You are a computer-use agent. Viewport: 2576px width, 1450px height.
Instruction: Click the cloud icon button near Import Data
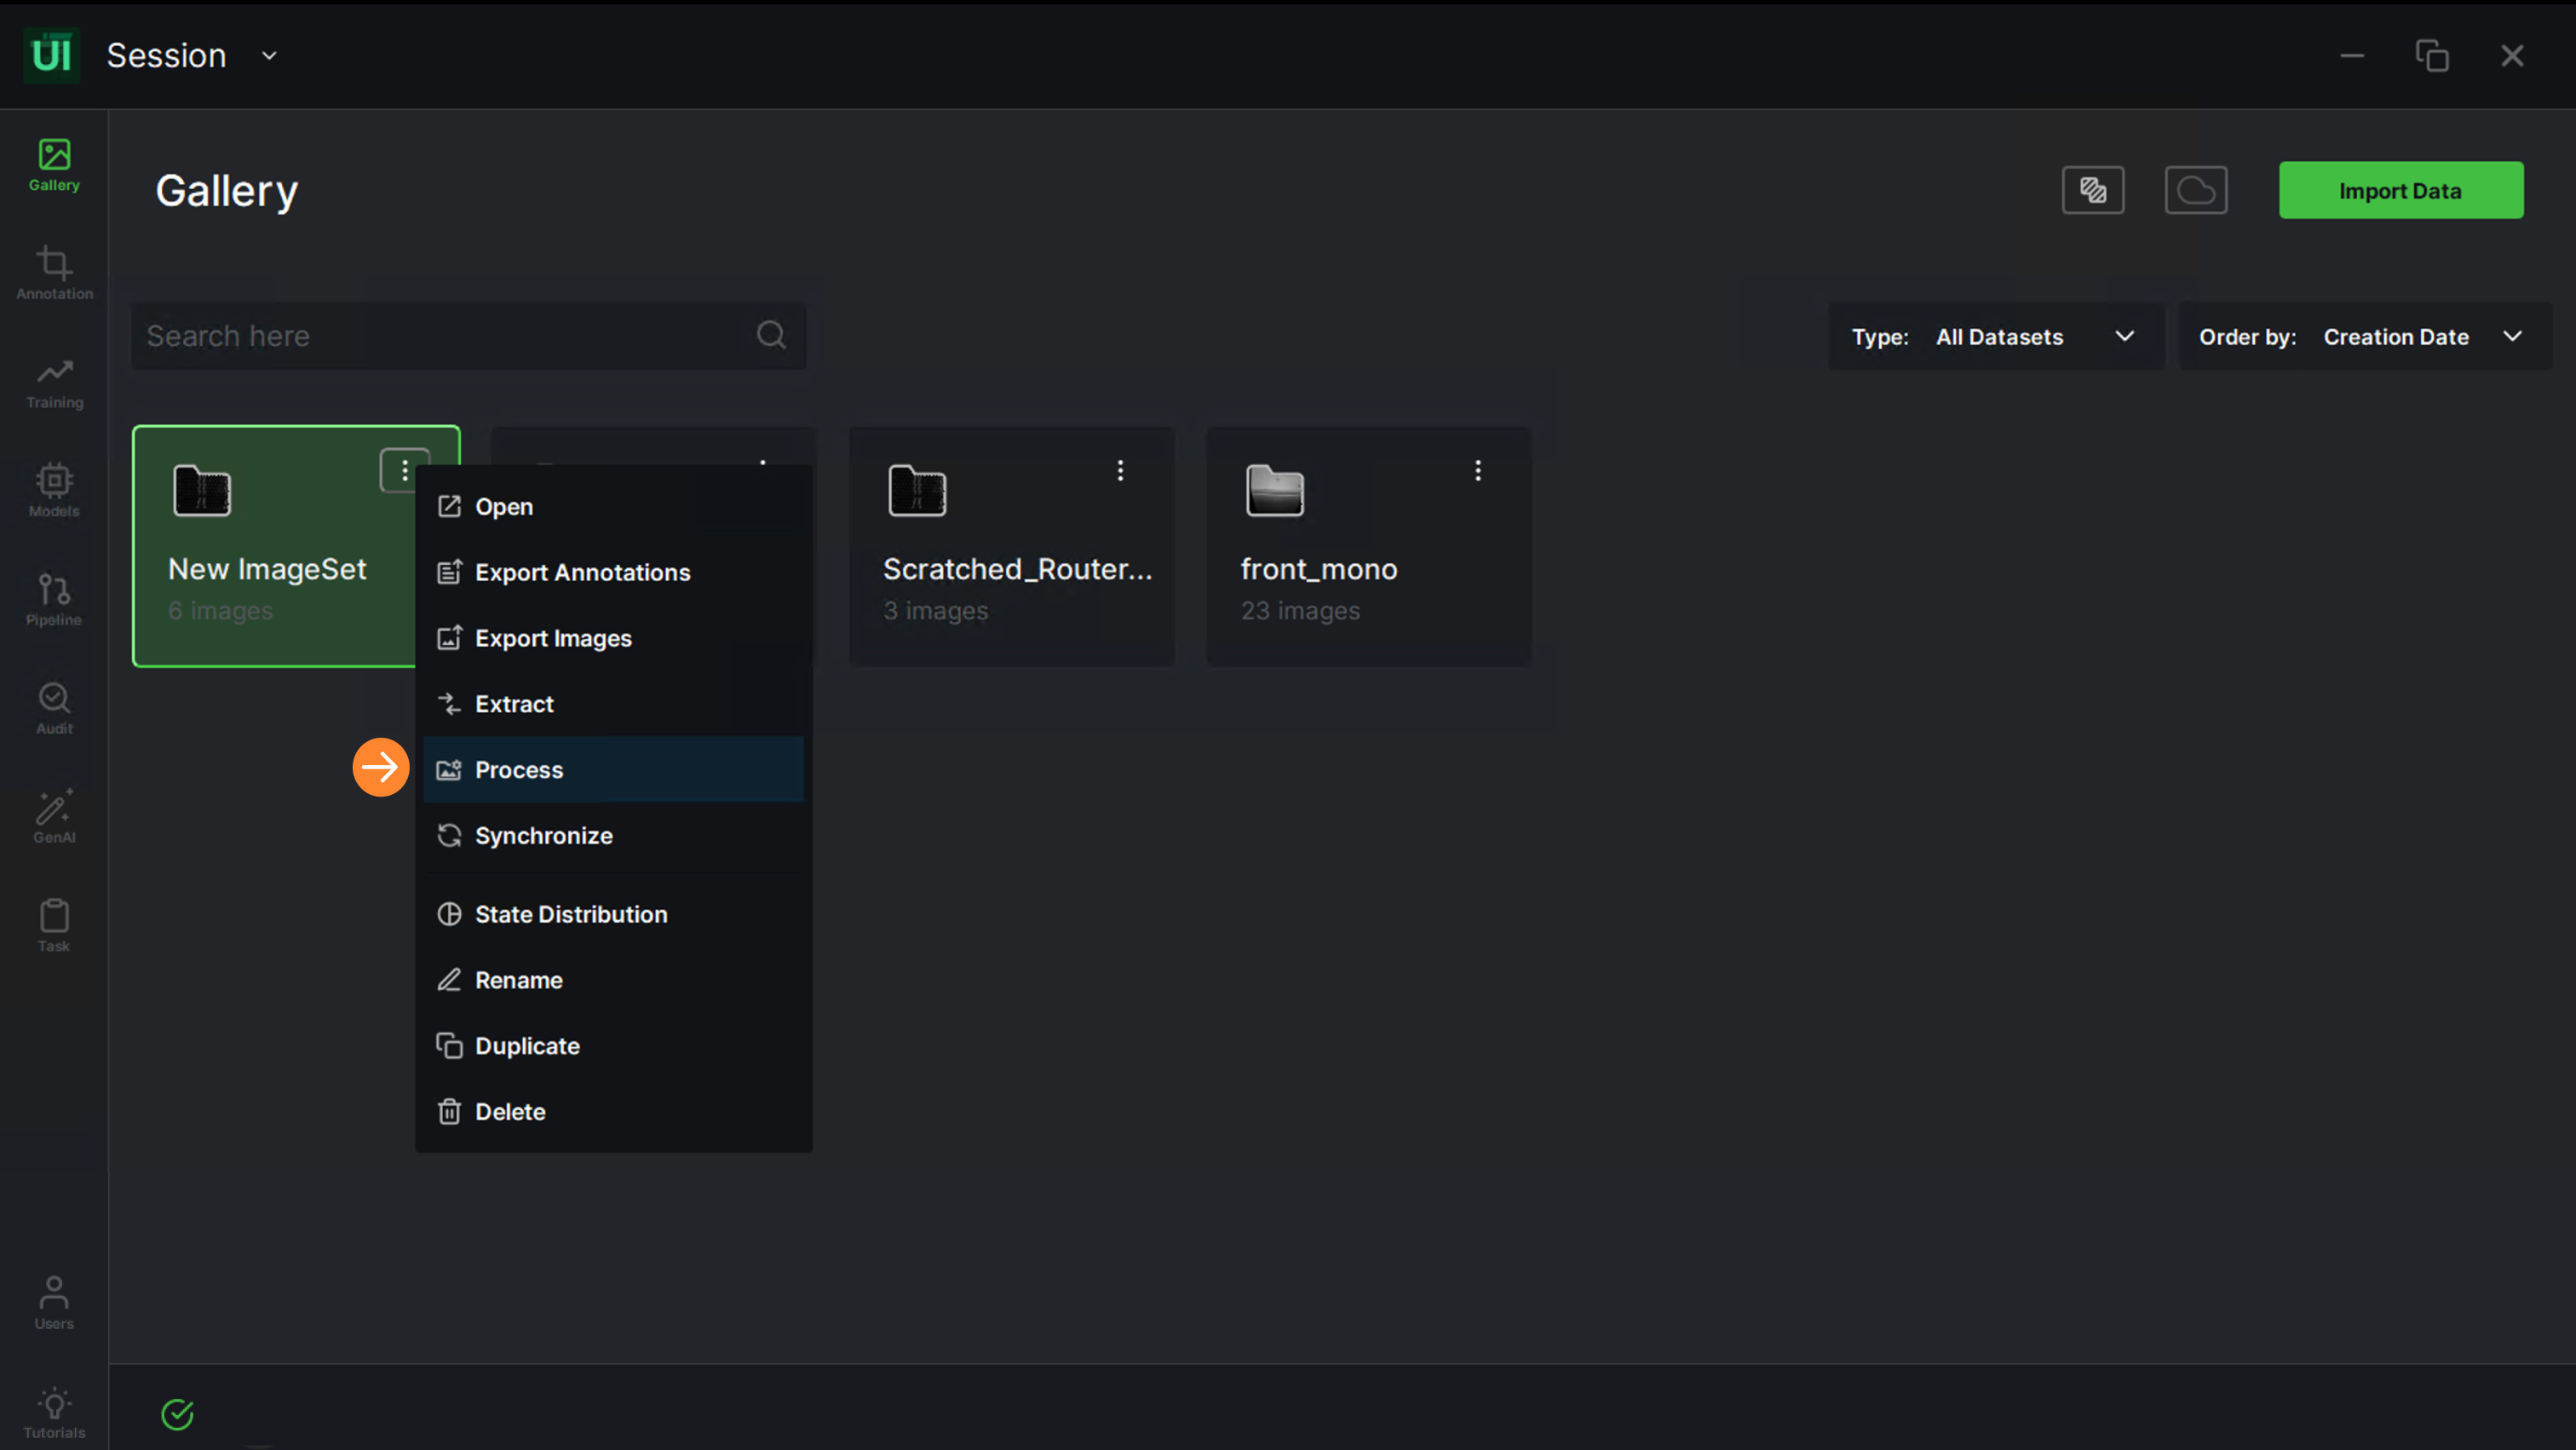click(2195, 190)
